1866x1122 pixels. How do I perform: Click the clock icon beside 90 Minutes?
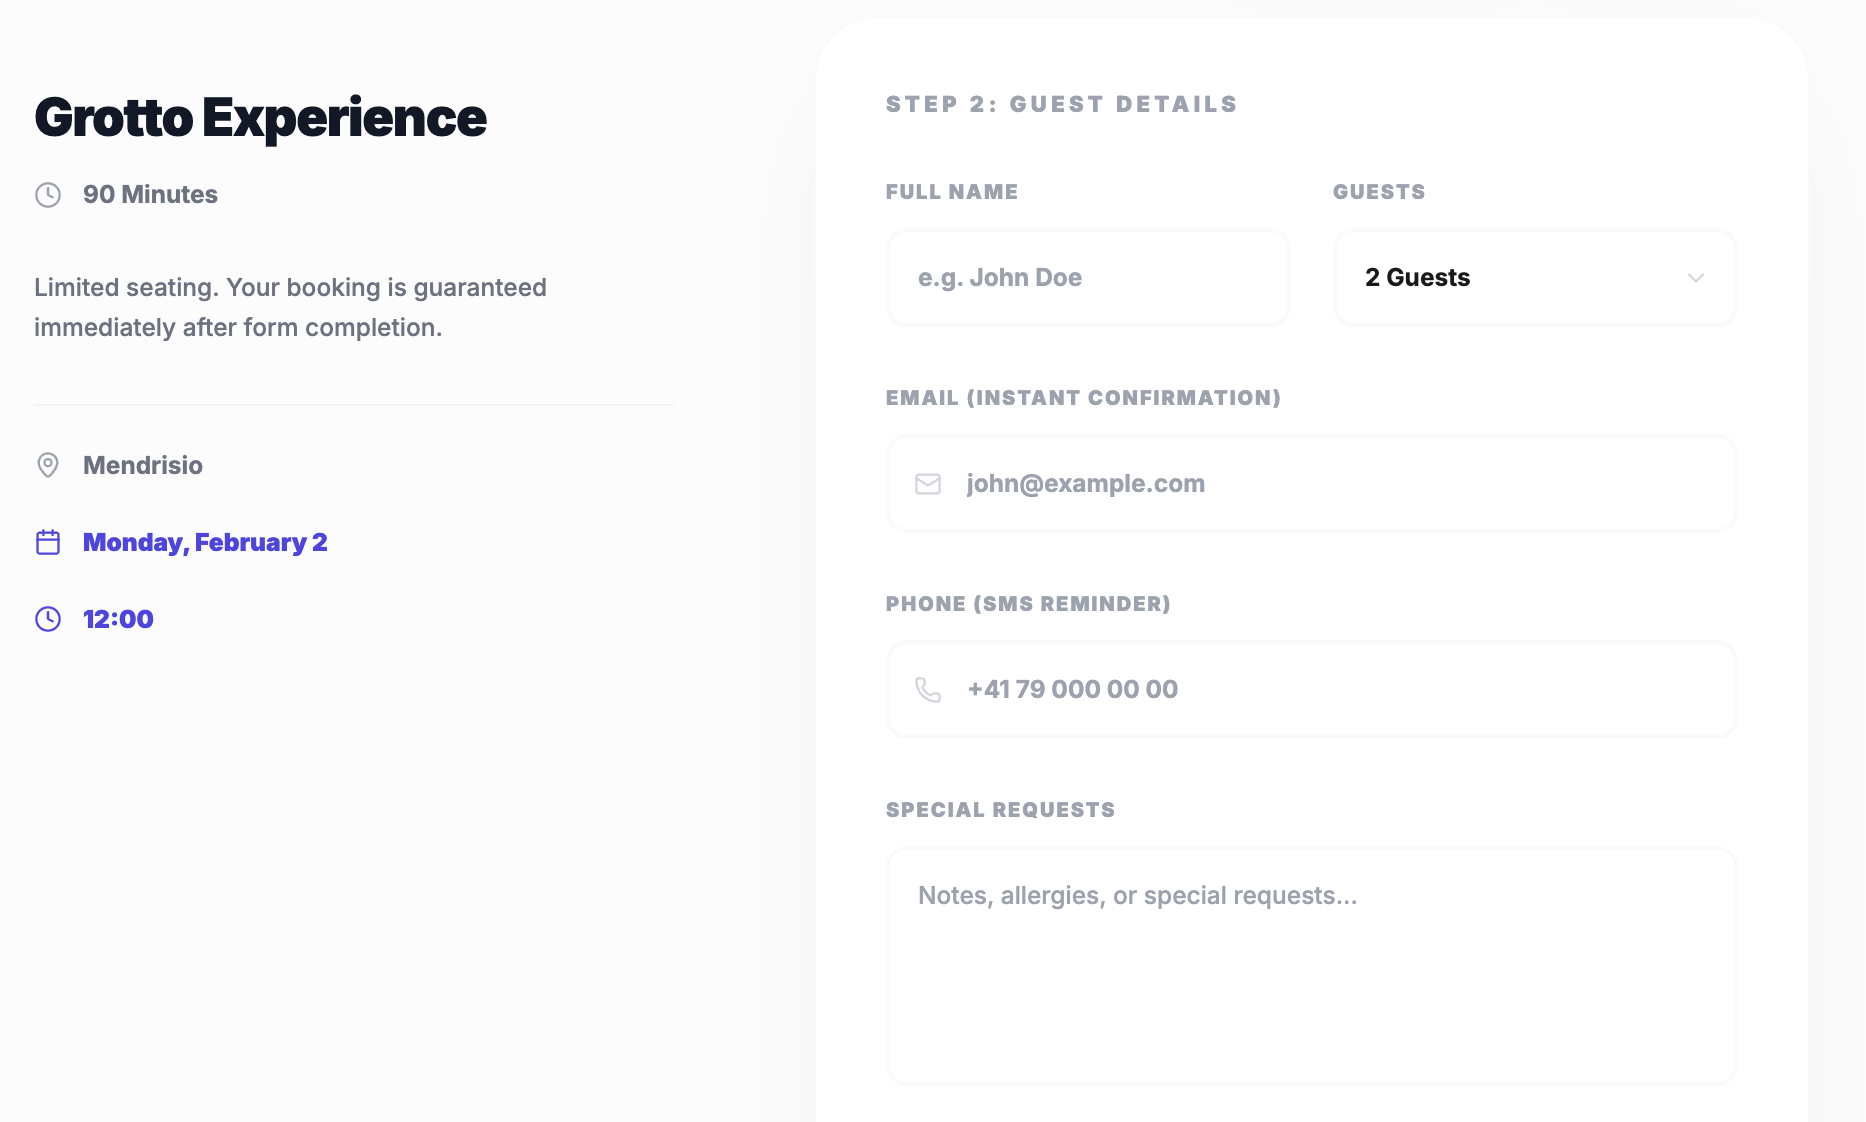(x=48, y=195)
